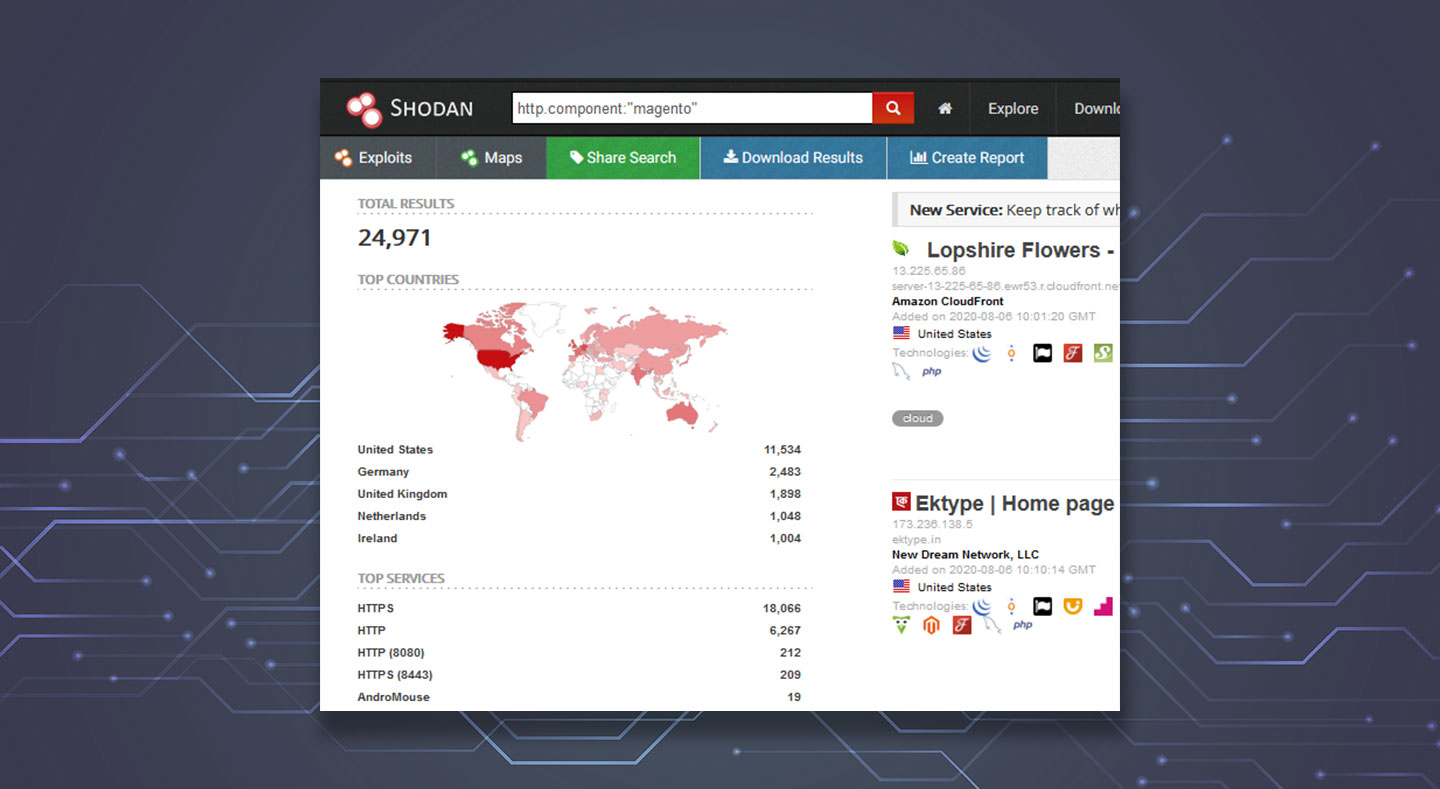Click the MySQL dolphin icon under Ektype
Image resolution: width=1440 pixels, height=789 pixels.
[x=992, y=626]
